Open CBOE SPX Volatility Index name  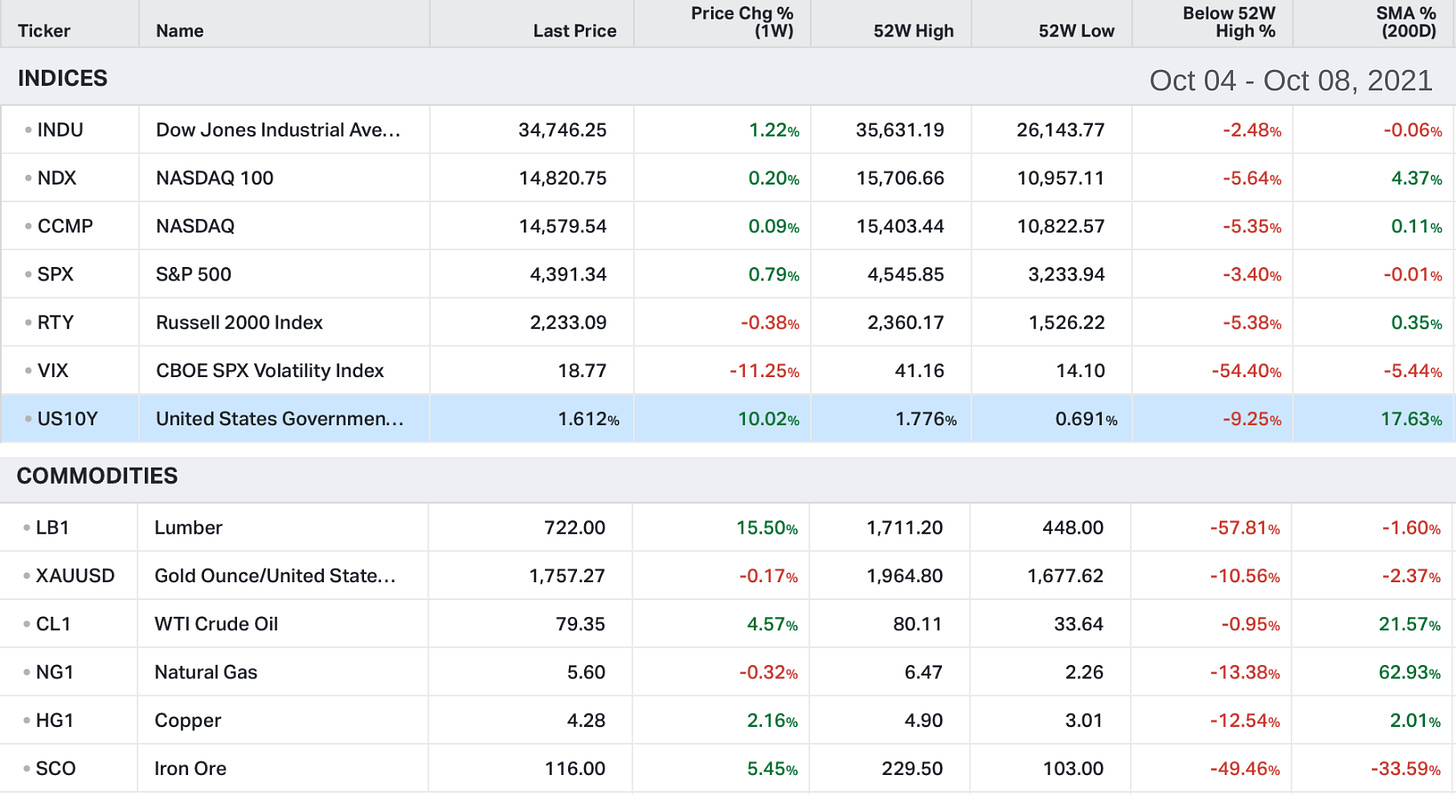[x=270, y=370]
